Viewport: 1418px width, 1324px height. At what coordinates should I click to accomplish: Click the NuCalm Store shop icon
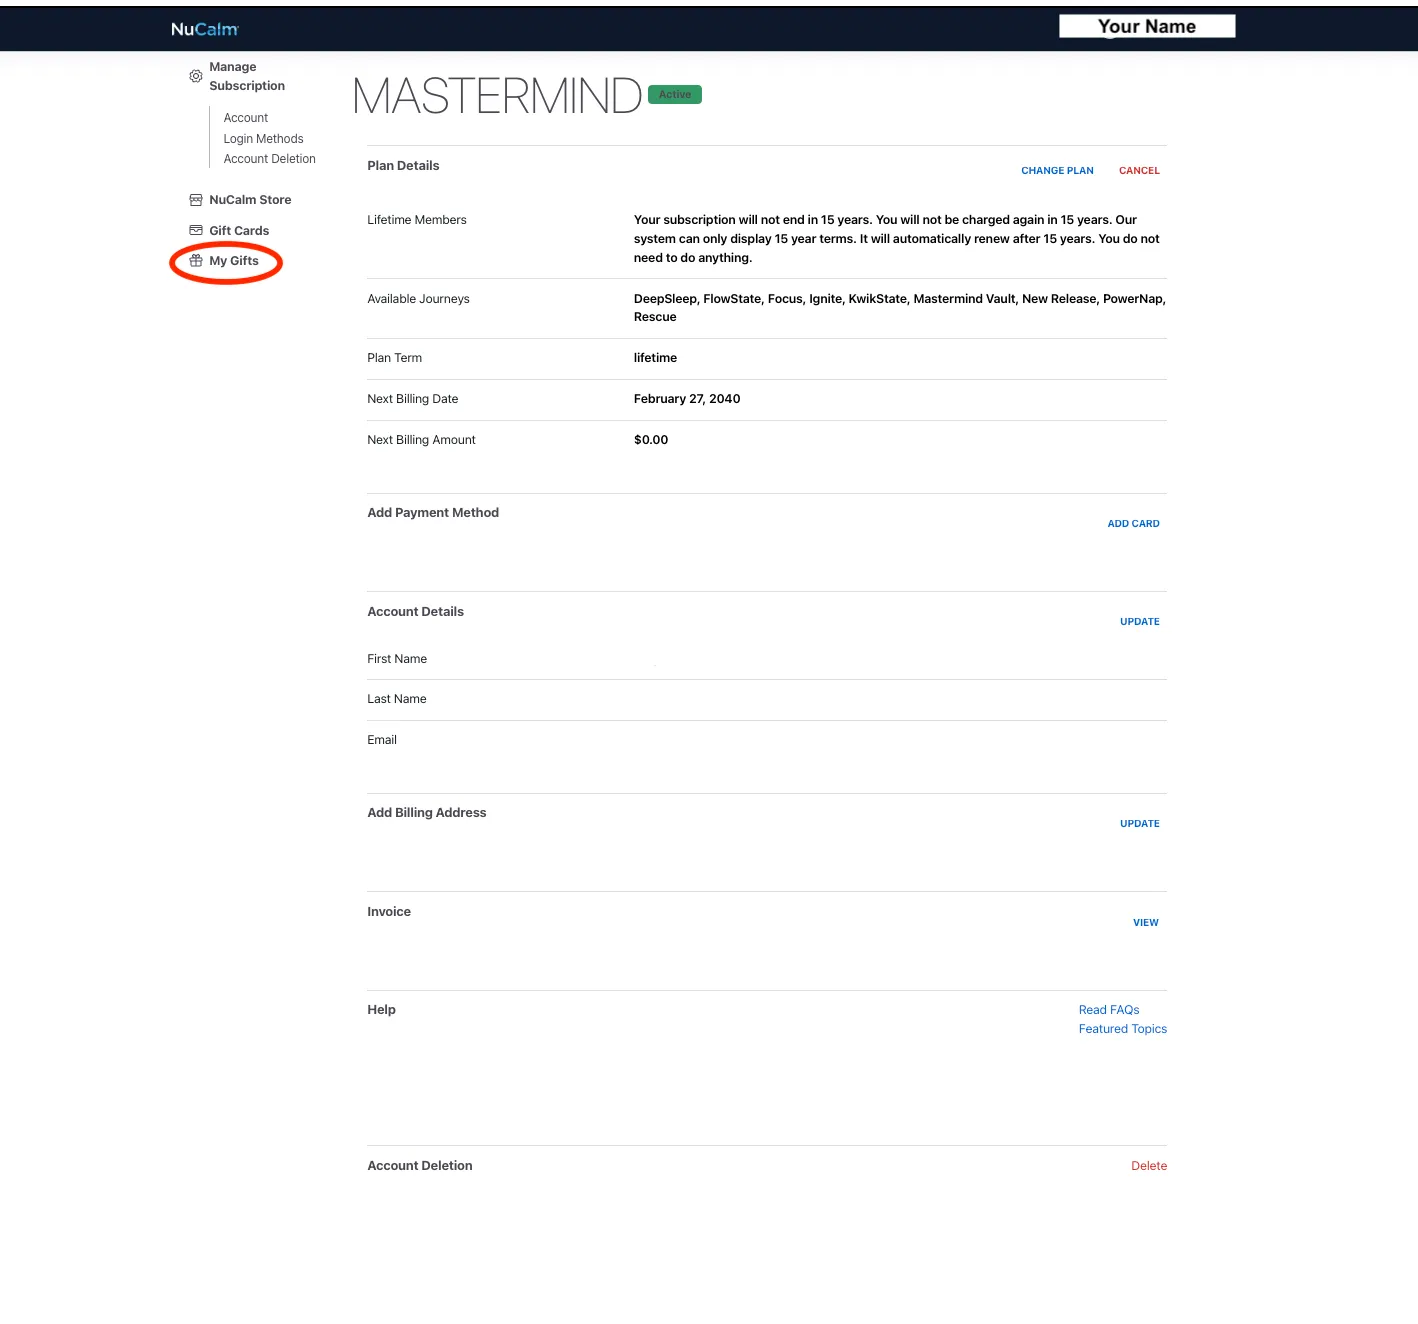pos(196,200)
